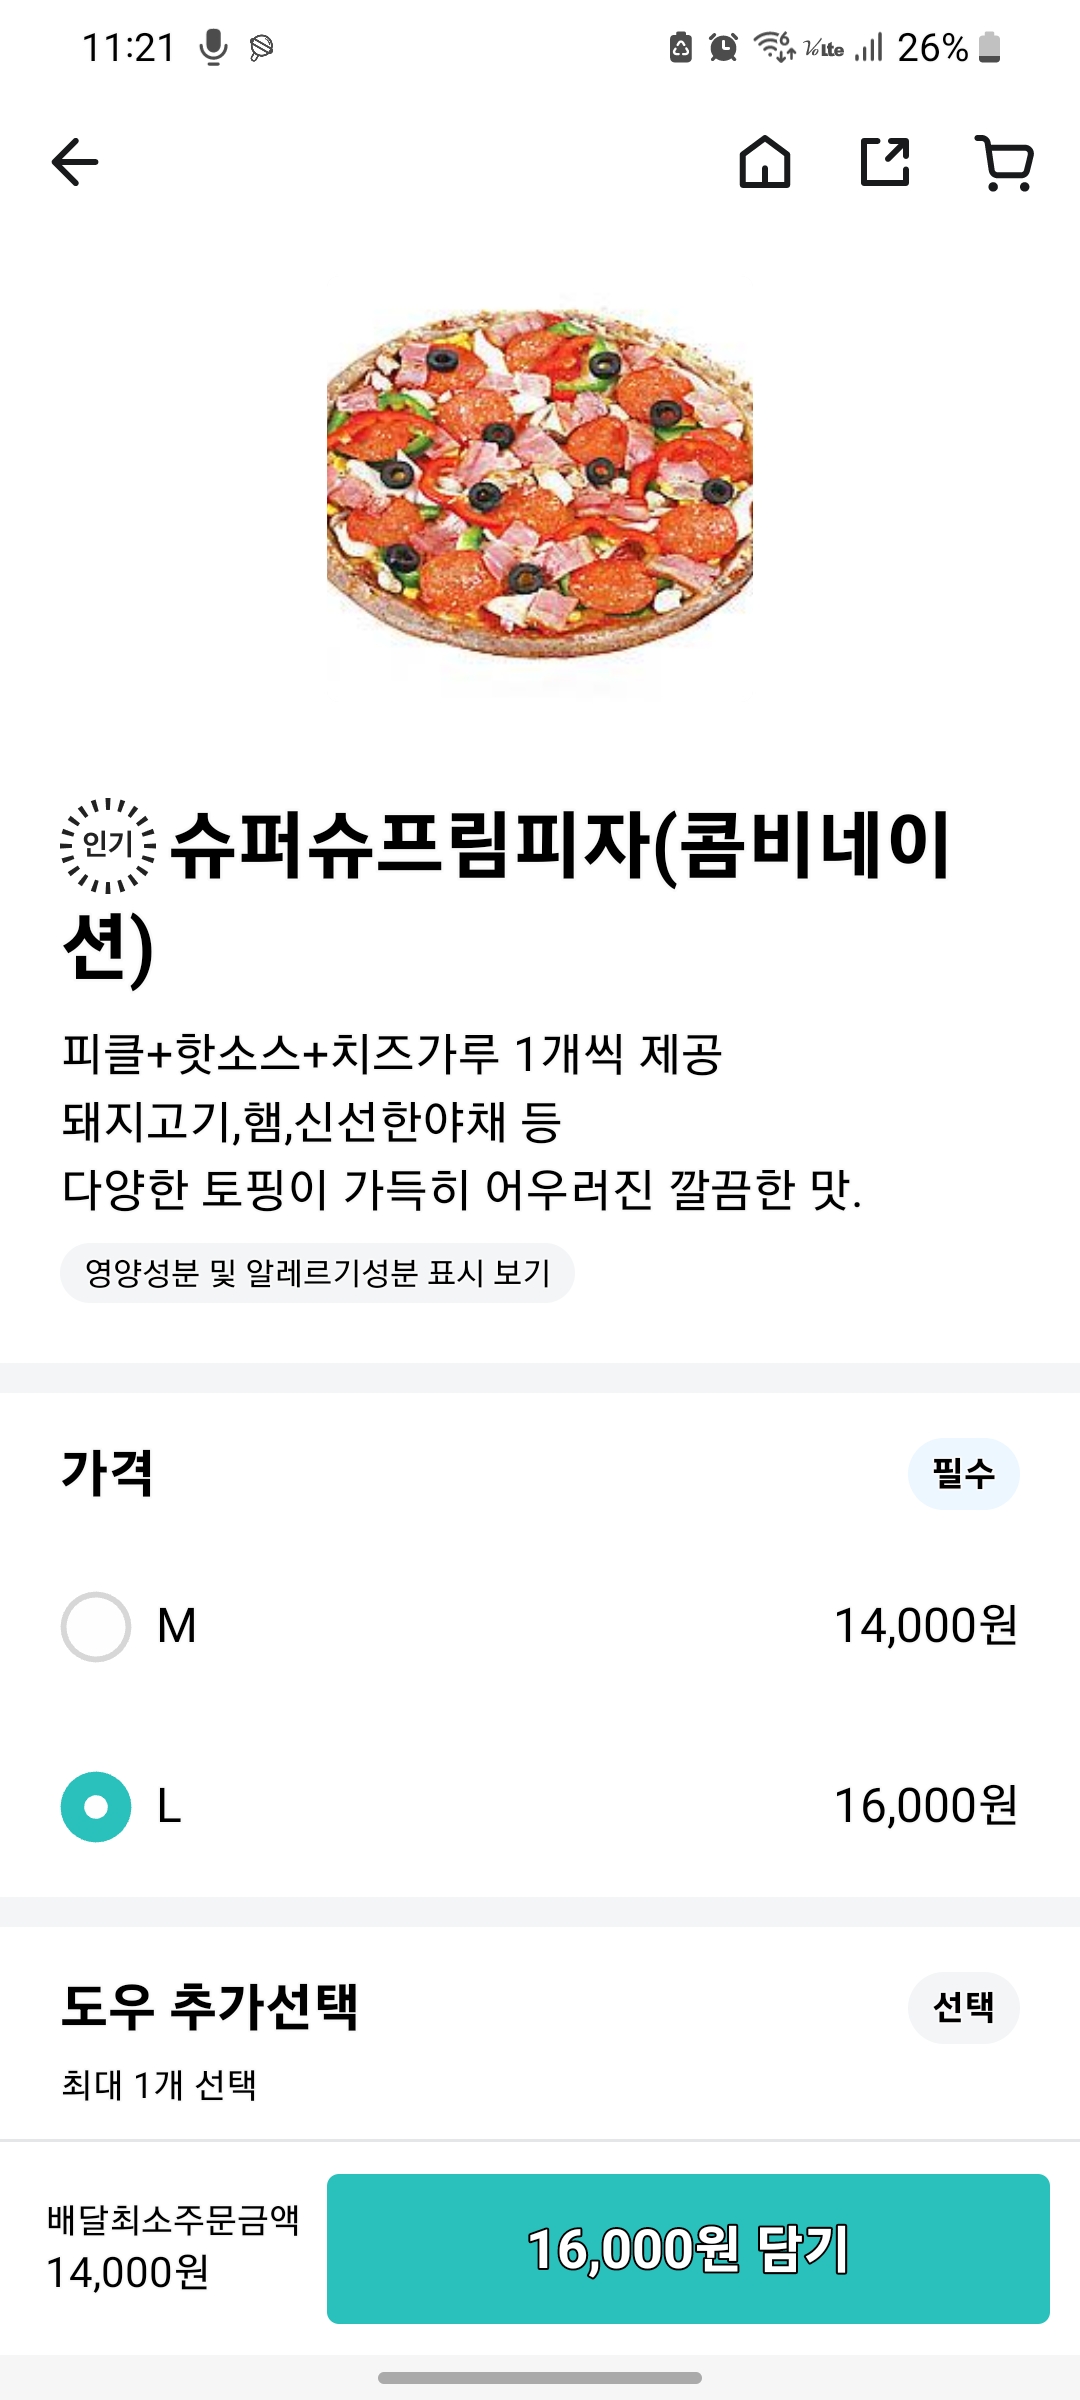Tap the 가격 section header
Screen dimensions: 1080x2400
pos(107,1473)
